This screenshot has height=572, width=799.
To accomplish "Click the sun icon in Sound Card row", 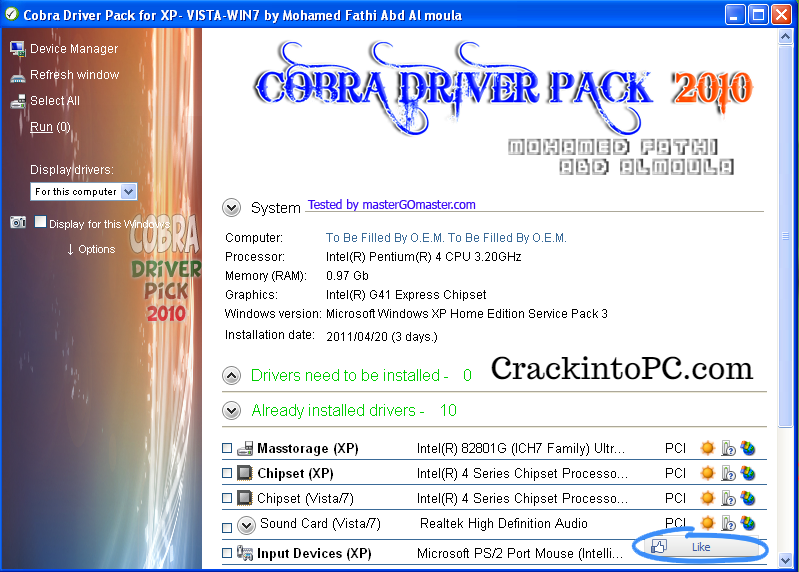I will 707,523.
